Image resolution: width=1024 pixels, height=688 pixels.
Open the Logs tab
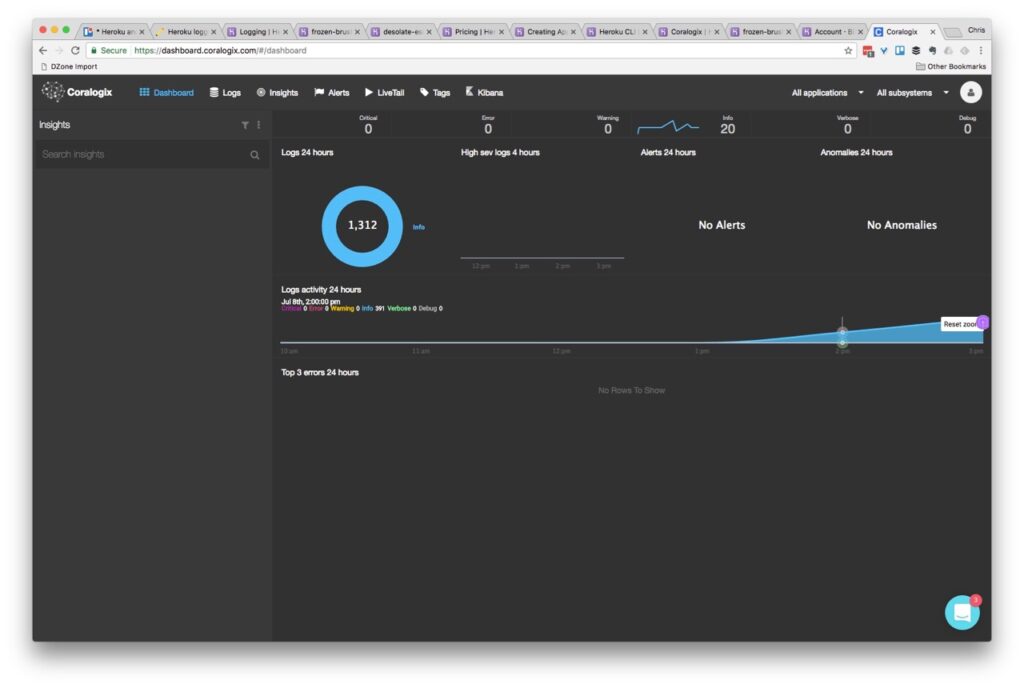(225, 93)
